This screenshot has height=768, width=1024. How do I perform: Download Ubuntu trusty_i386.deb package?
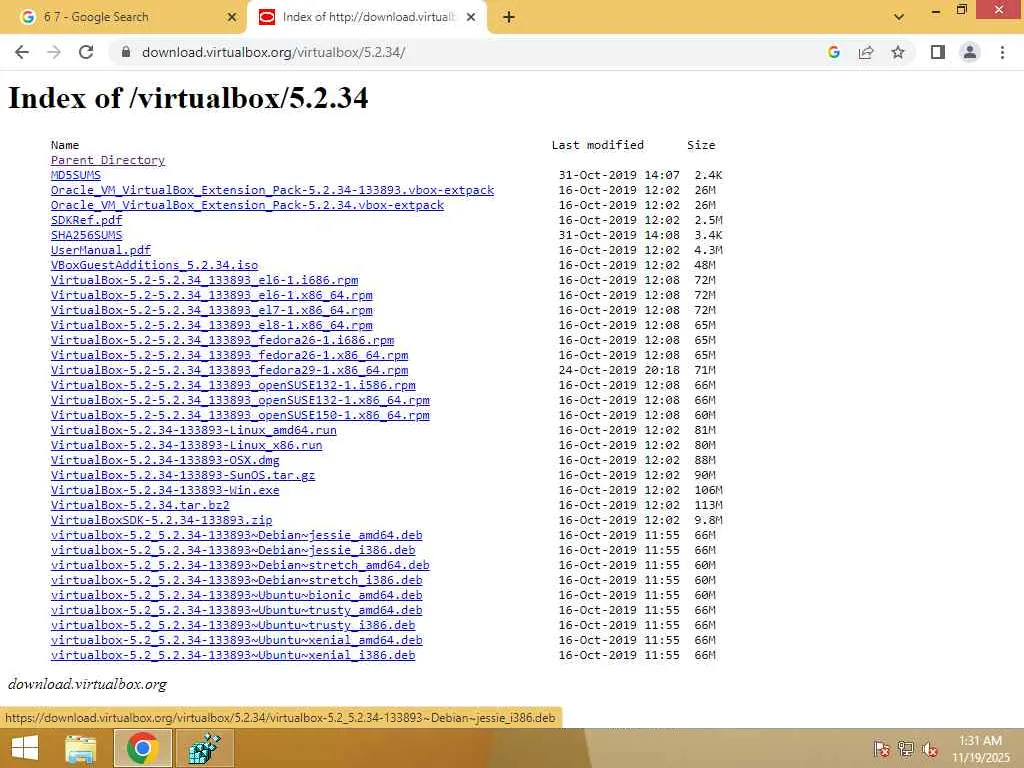pos(233,626)
